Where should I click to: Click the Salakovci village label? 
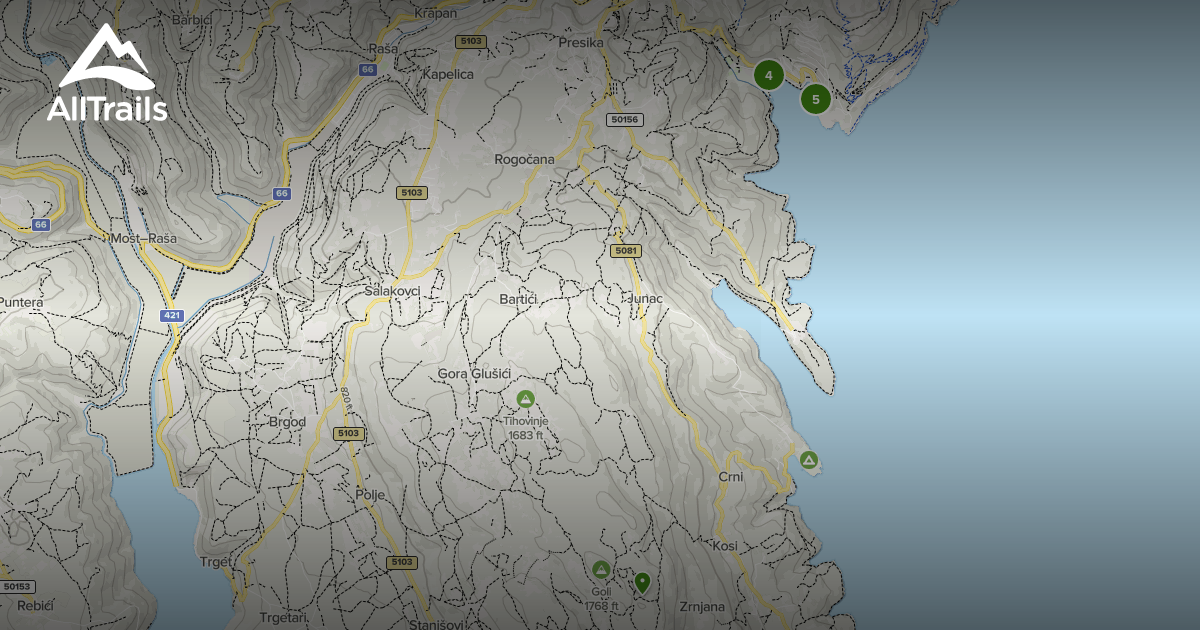[392, 290]
